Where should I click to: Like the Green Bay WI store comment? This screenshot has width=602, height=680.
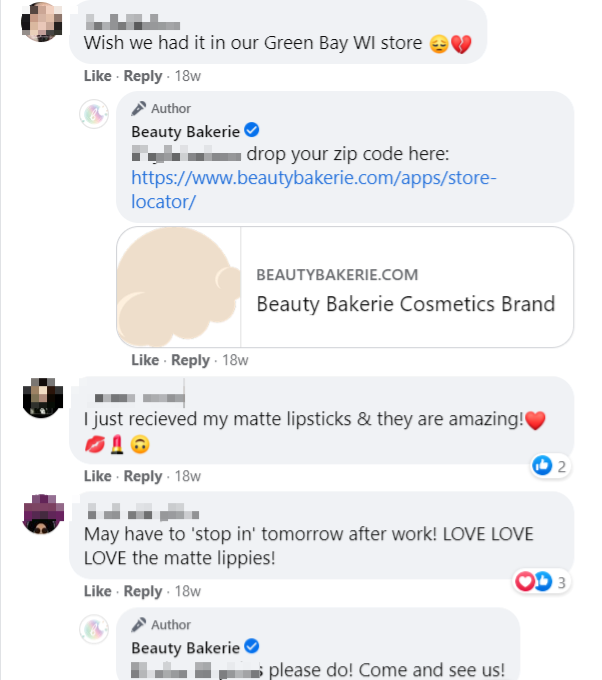tap(97, 76)
